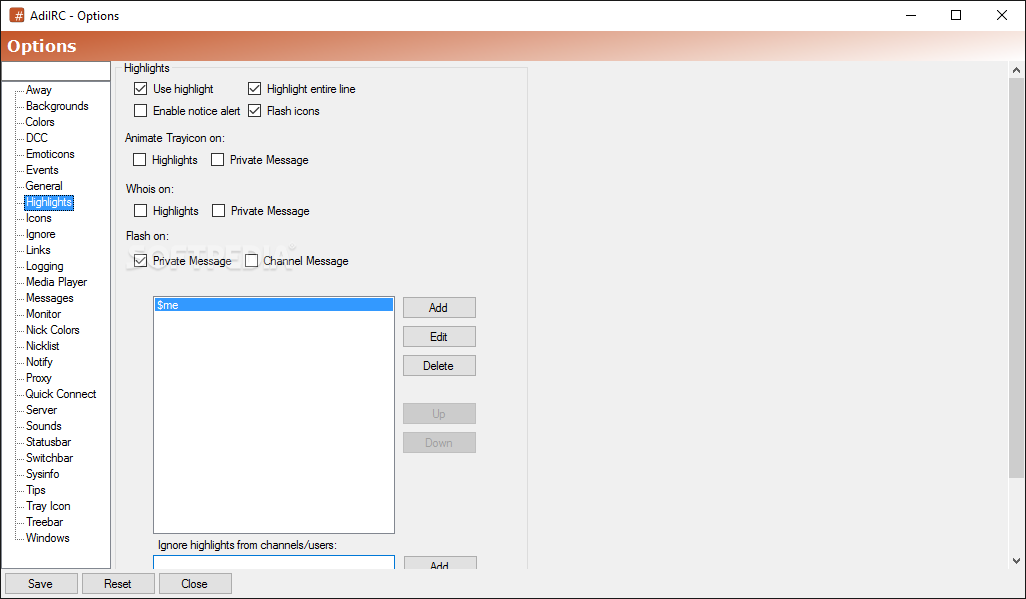
Task: Open DCC settings in the tree
Action: click(37, 138)
